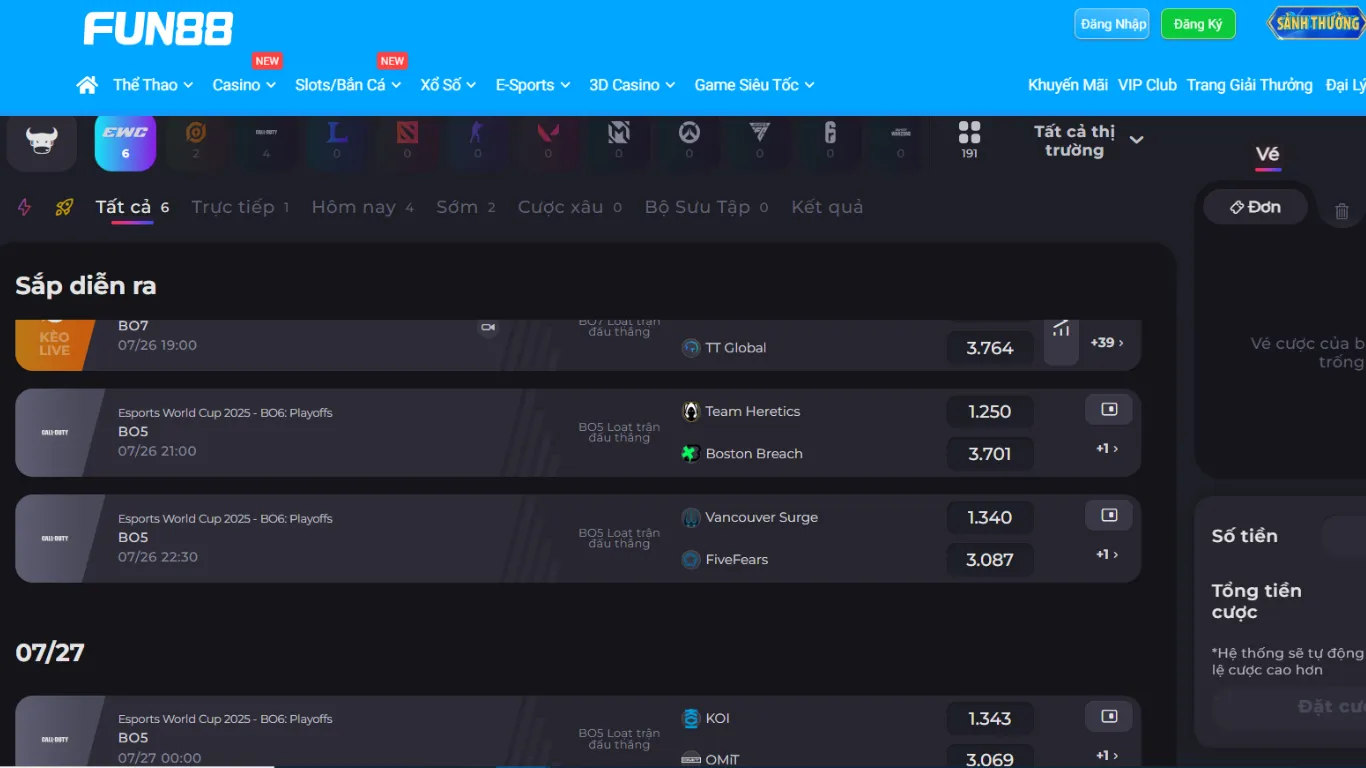1366x768 pixels.
Task: Expand the Thể Thao dropdown menu
Action: coord(153,85)
